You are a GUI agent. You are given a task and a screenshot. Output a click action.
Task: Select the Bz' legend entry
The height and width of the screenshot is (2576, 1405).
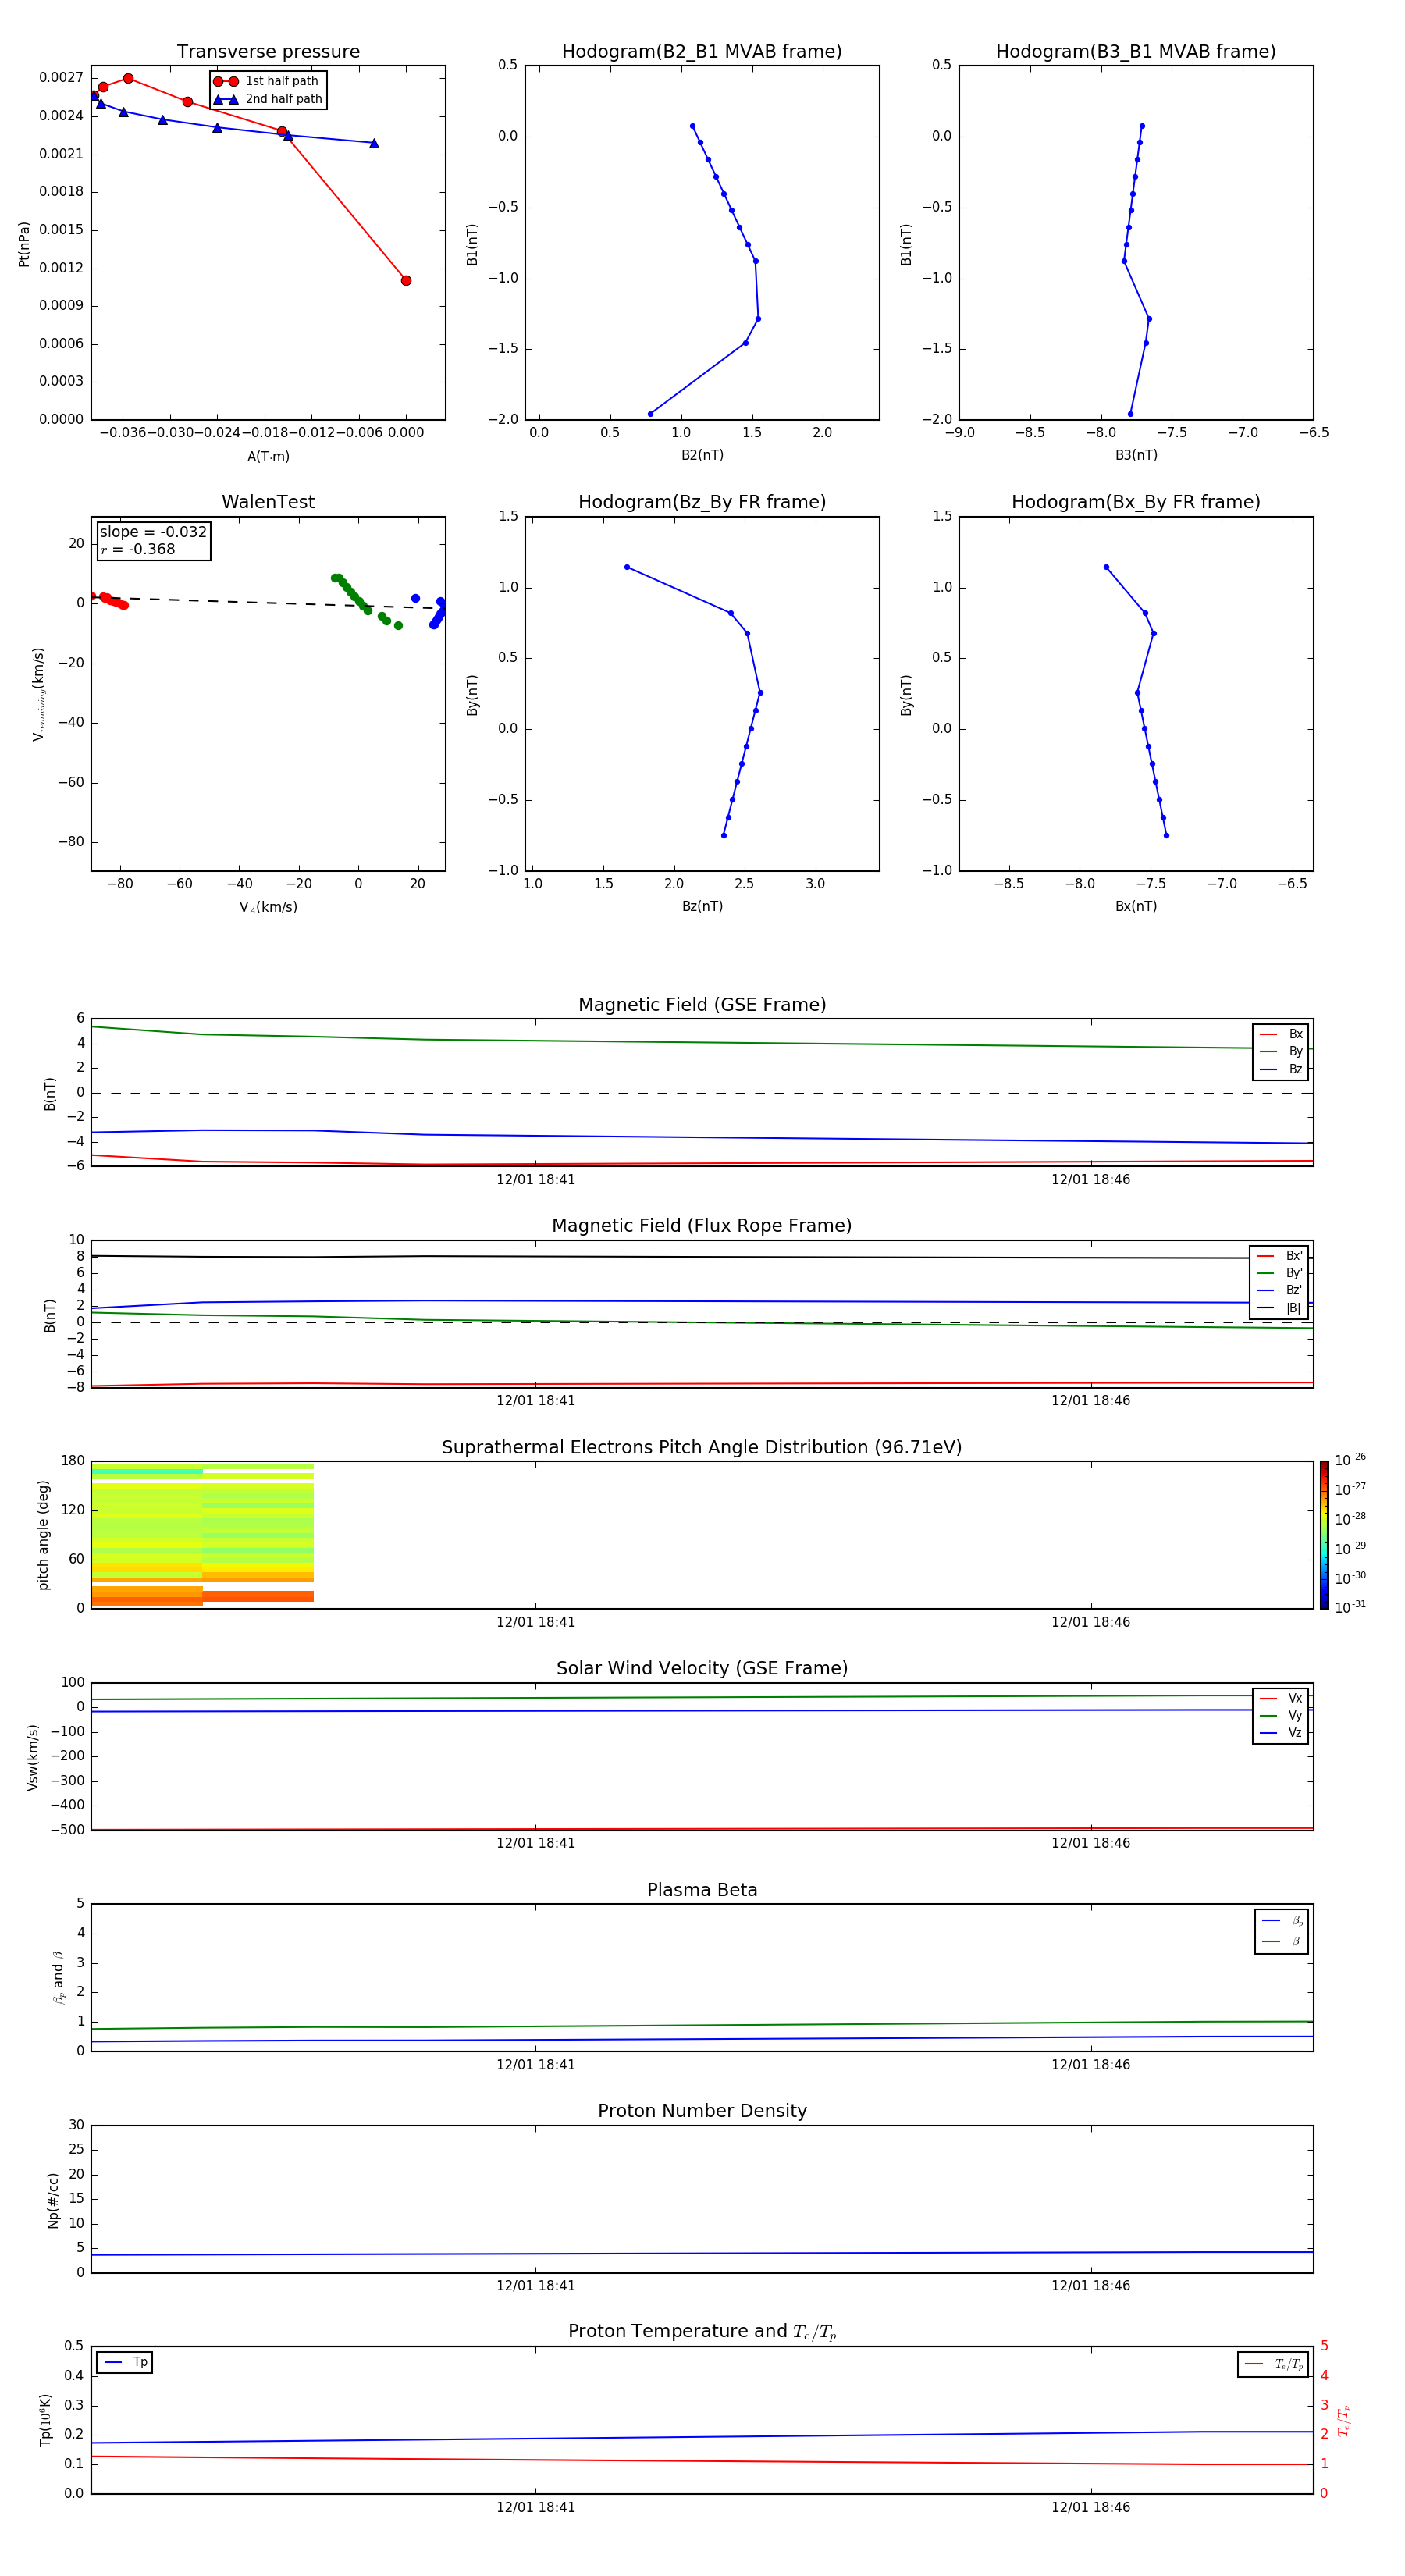(1279, 1290)
